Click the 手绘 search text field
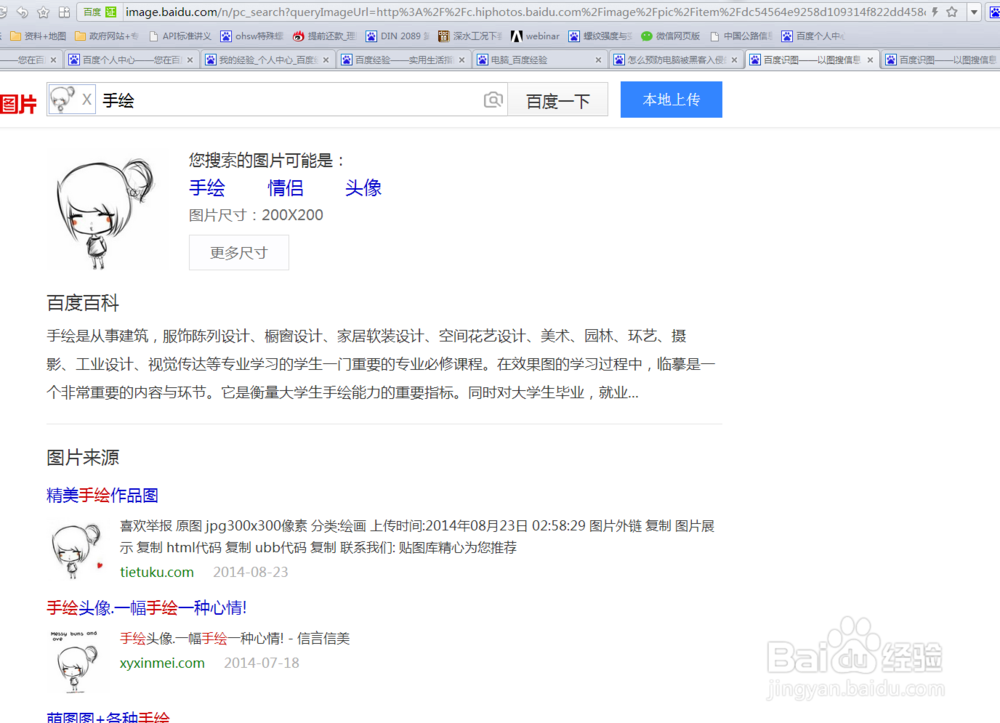The image size is (1000, 723). click(x=290, y=100)
